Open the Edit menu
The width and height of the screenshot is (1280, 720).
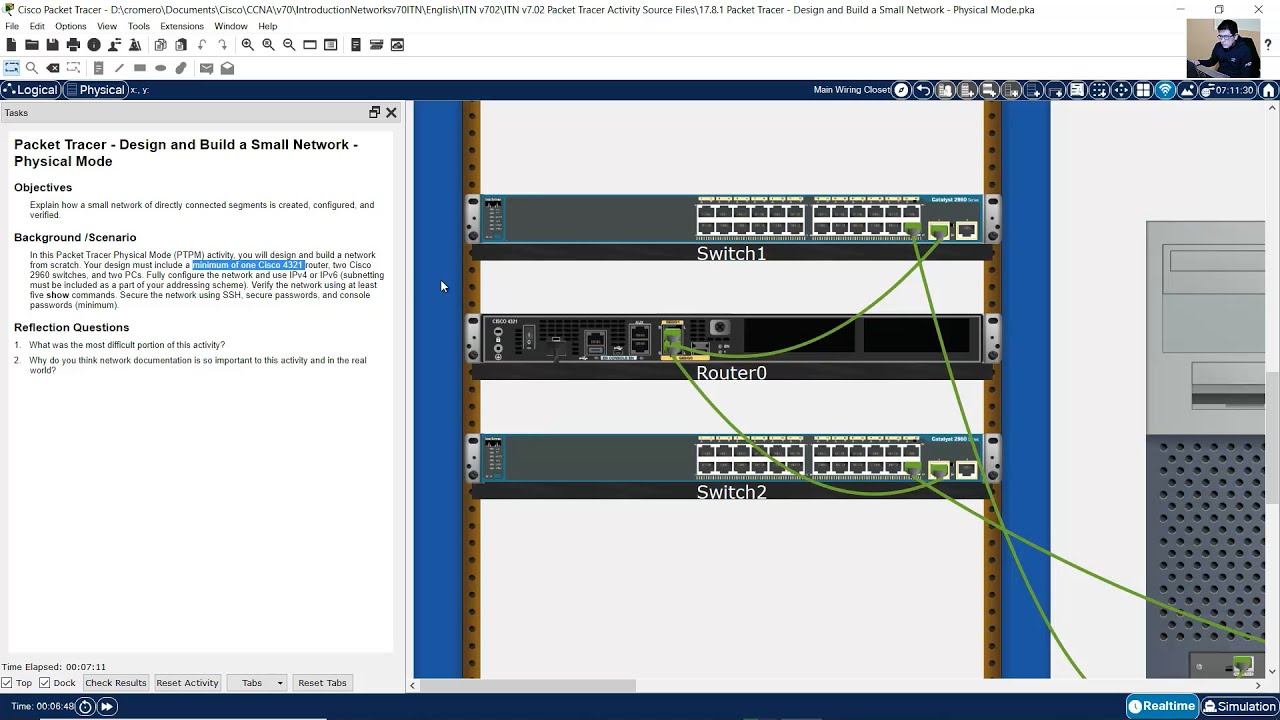click(x=37, y=26)
